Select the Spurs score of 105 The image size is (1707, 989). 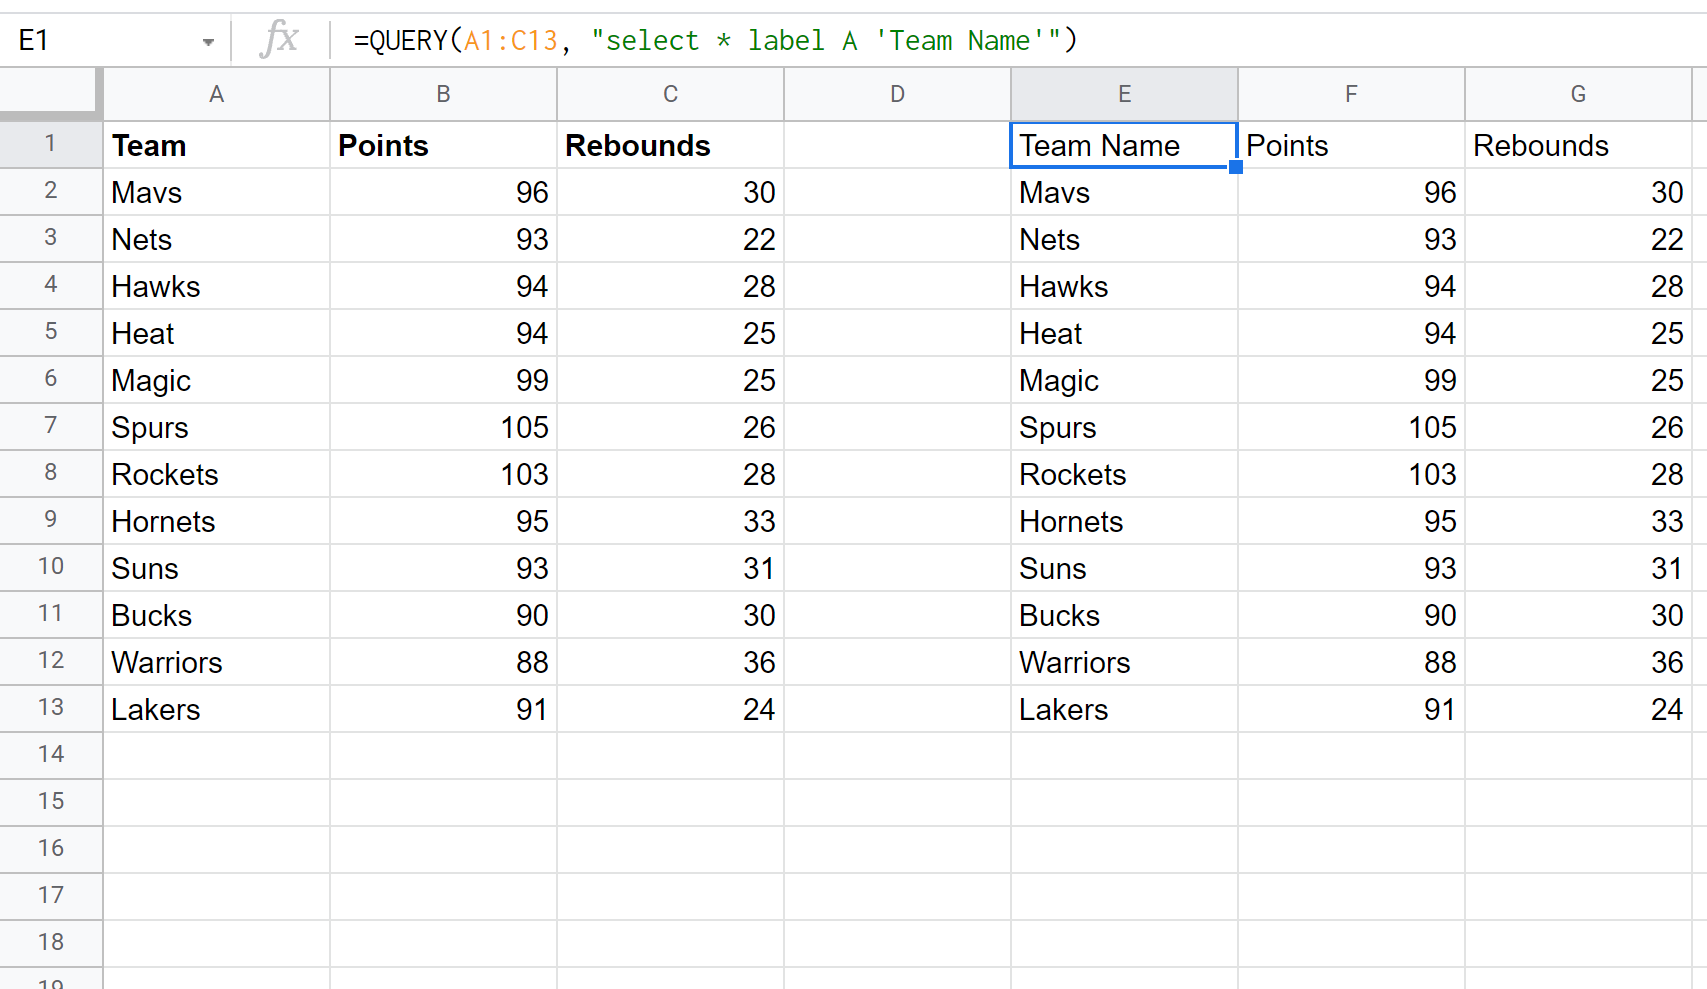443,427
